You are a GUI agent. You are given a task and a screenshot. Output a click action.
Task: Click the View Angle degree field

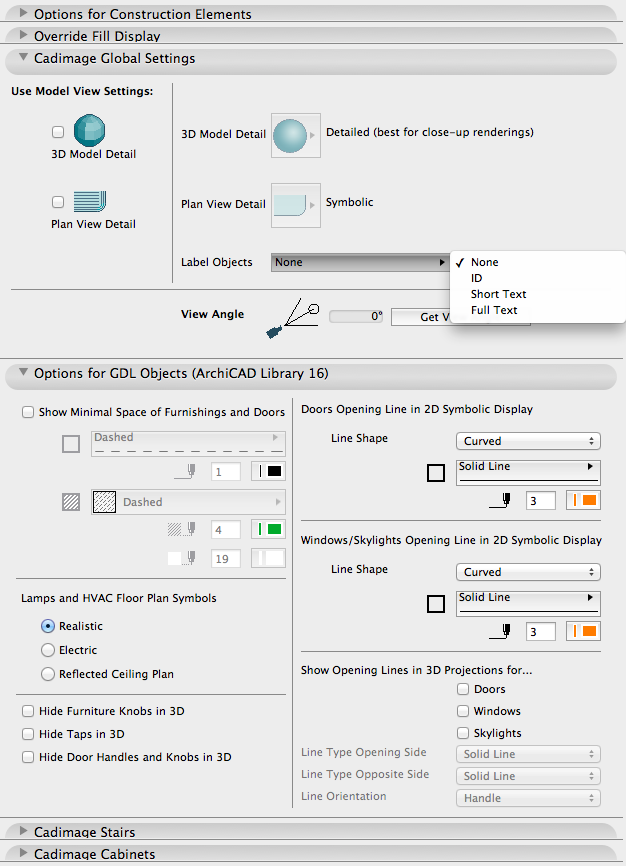(x=356, y=316)
